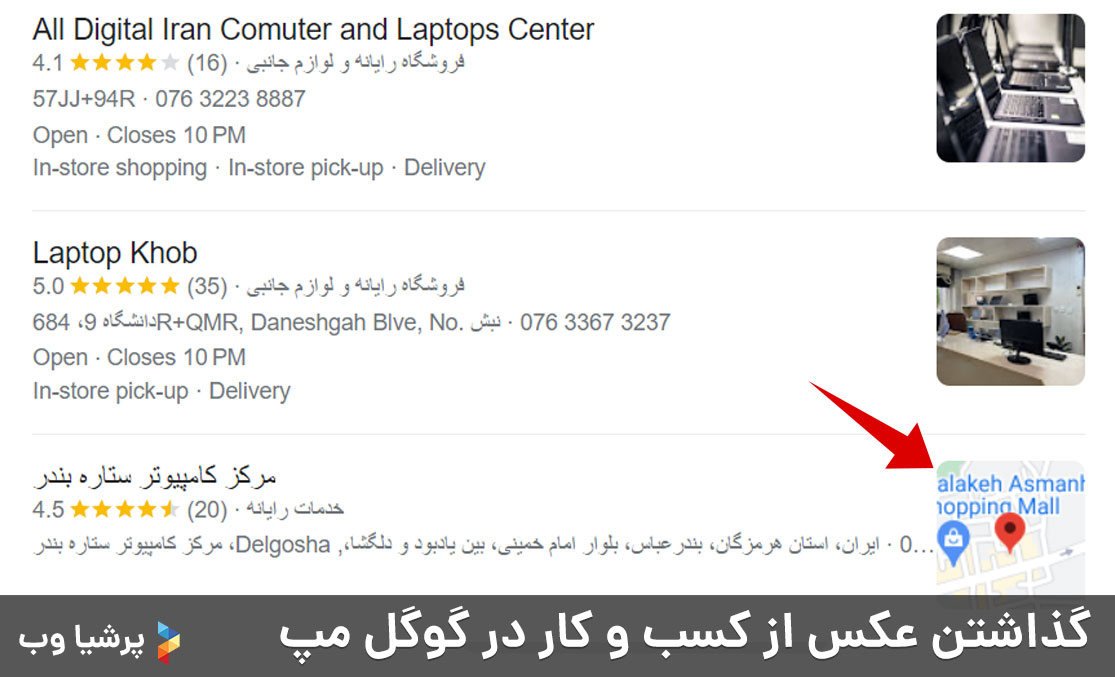Call the phone number 076 3367 3237
Screen dimensions: 1115x677
(595, 323)
